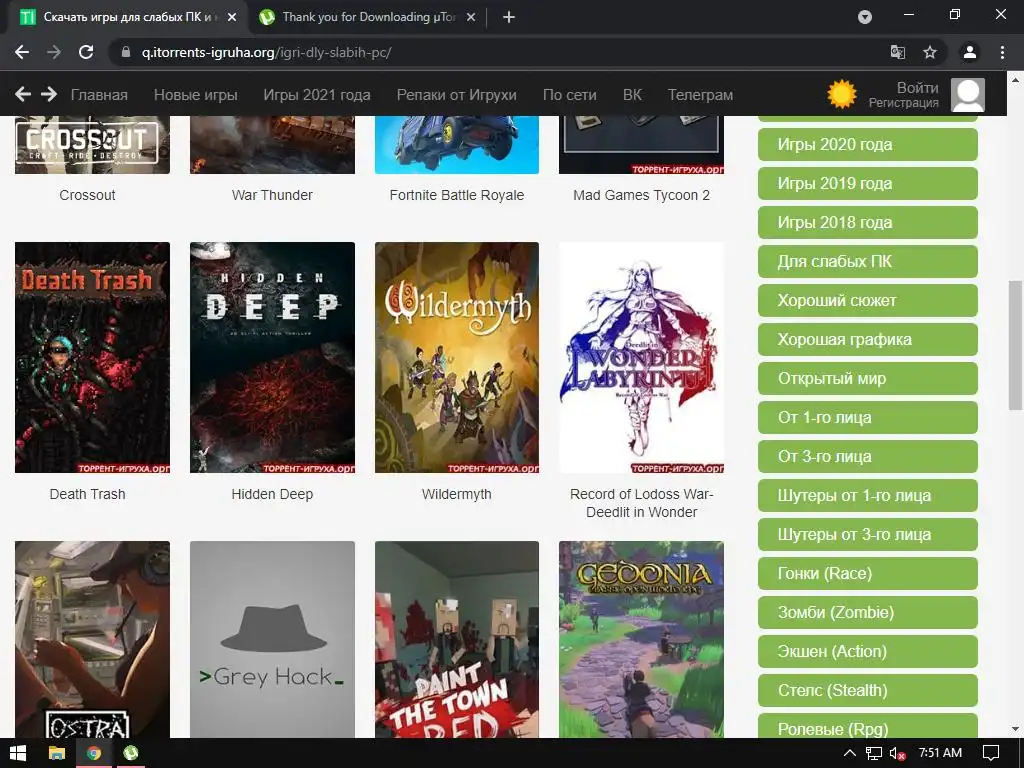
Task: Click ВК menu link
Action: click(x=632, y=95)
